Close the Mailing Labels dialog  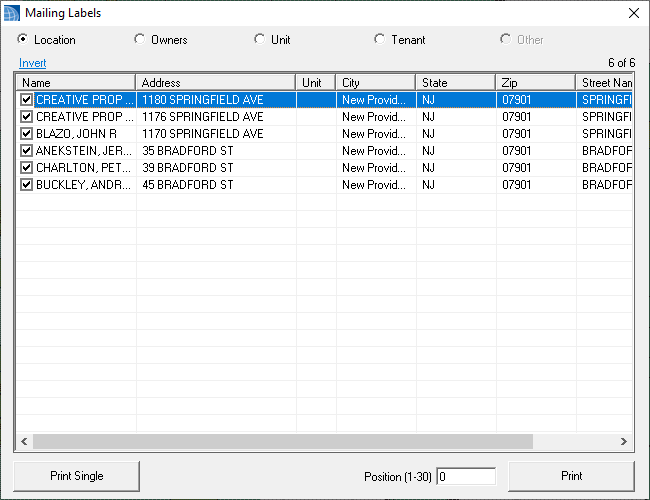pos(633,13)
